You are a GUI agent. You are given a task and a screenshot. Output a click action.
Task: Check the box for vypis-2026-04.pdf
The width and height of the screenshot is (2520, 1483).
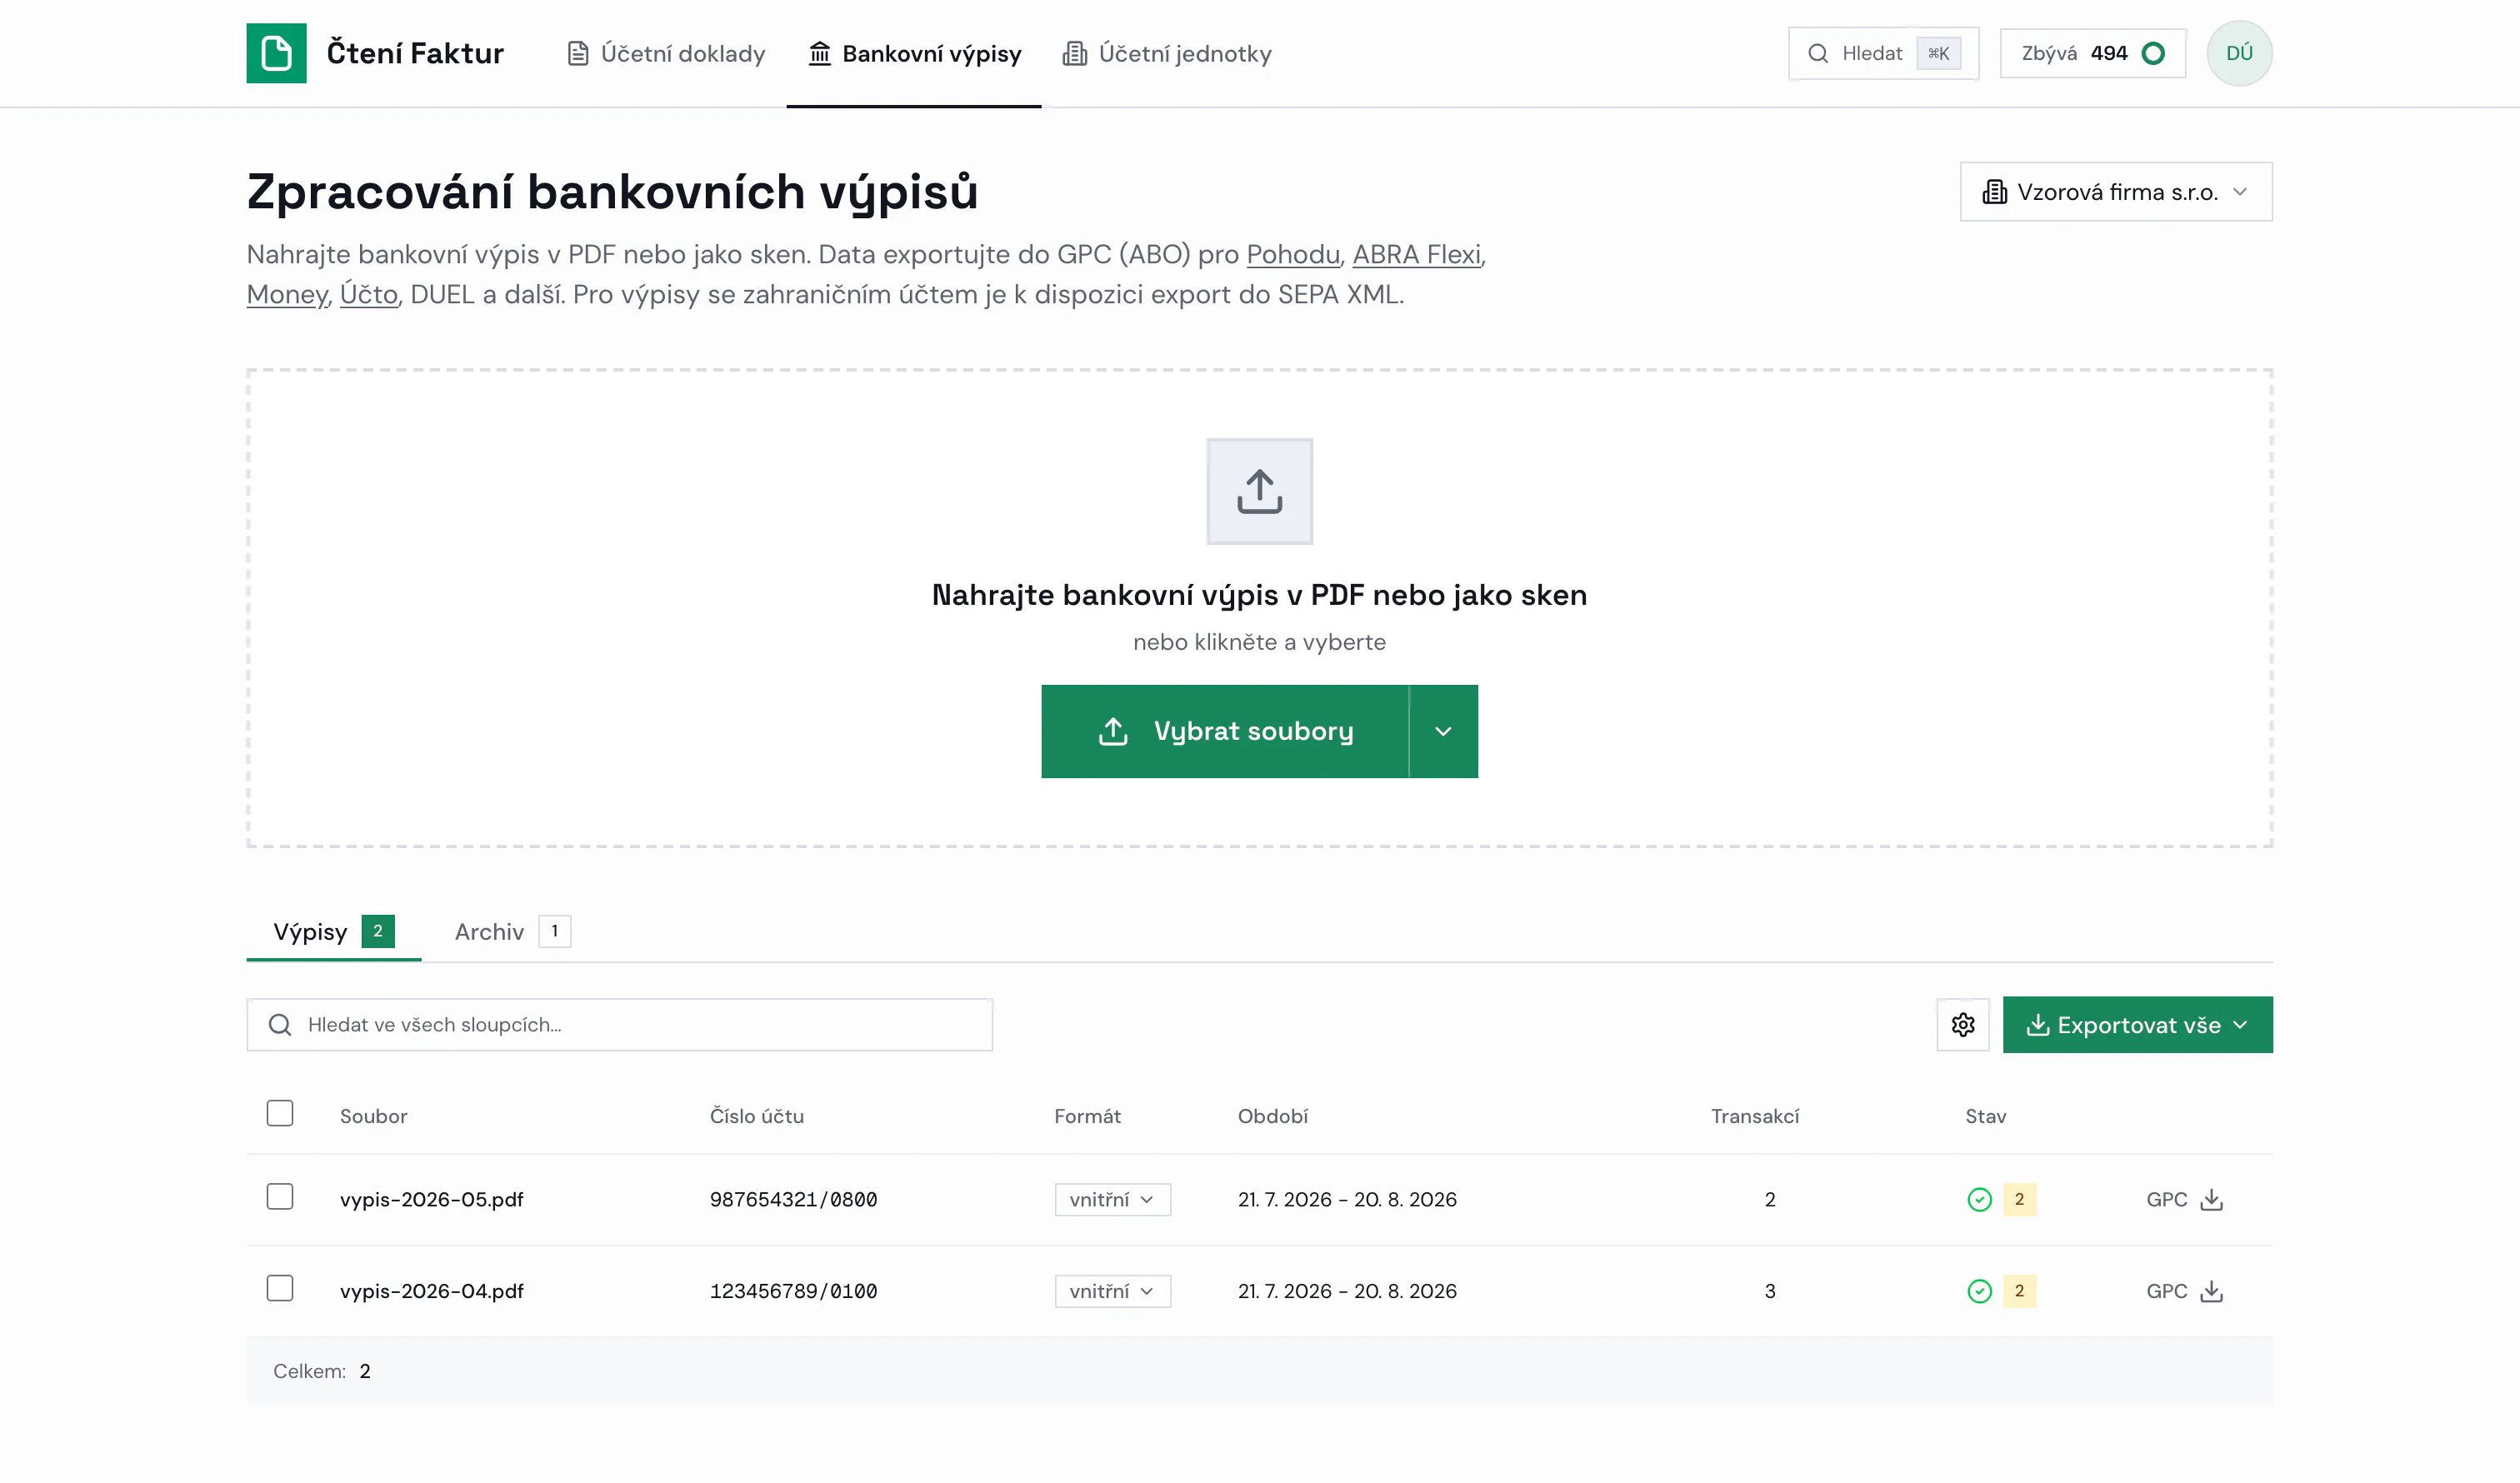coord(280,1288)
